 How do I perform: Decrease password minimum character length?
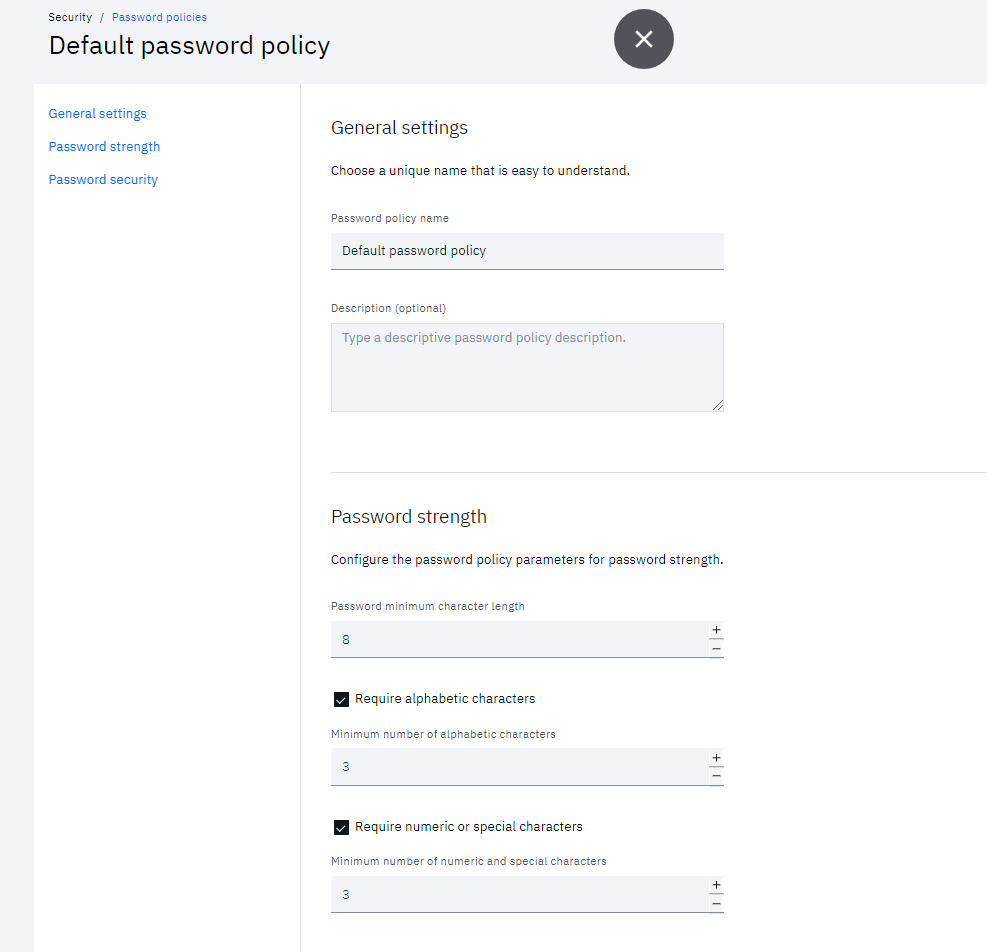point(716,649)
